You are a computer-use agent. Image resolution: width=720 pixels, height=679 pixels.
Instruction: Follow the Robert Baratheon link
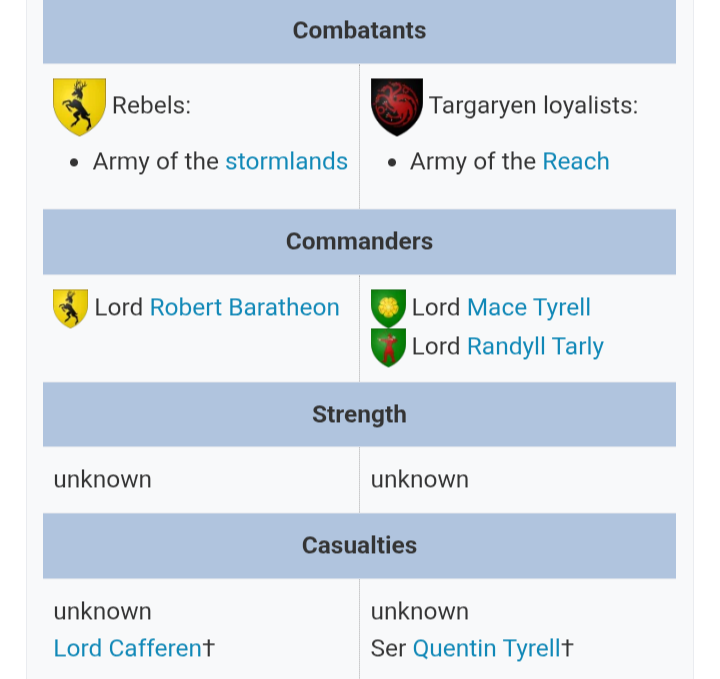click(245, 308)
